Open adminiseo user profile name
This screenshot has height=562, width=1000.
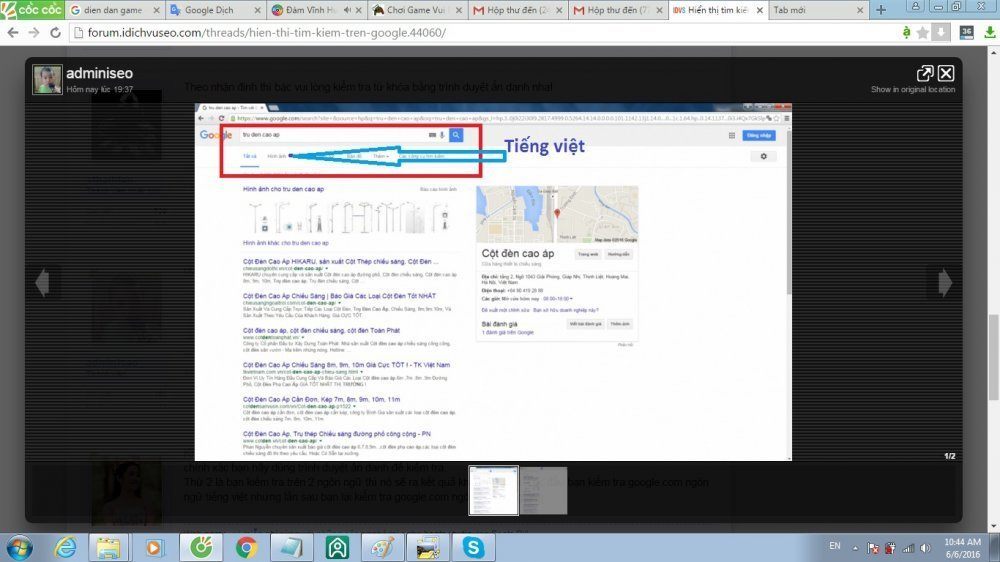[x=99, y=73]
